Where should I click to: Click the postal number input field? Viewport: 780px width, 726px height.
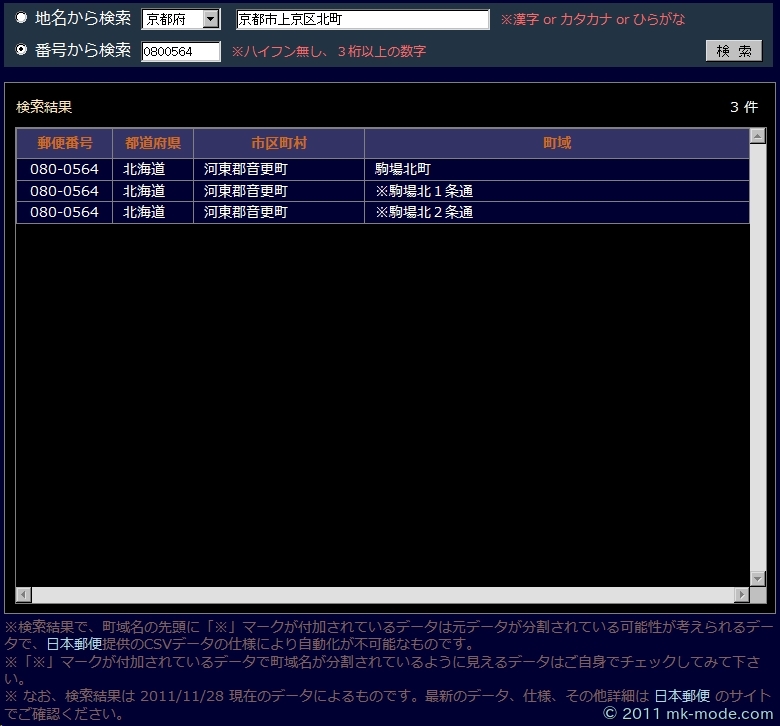181,51
